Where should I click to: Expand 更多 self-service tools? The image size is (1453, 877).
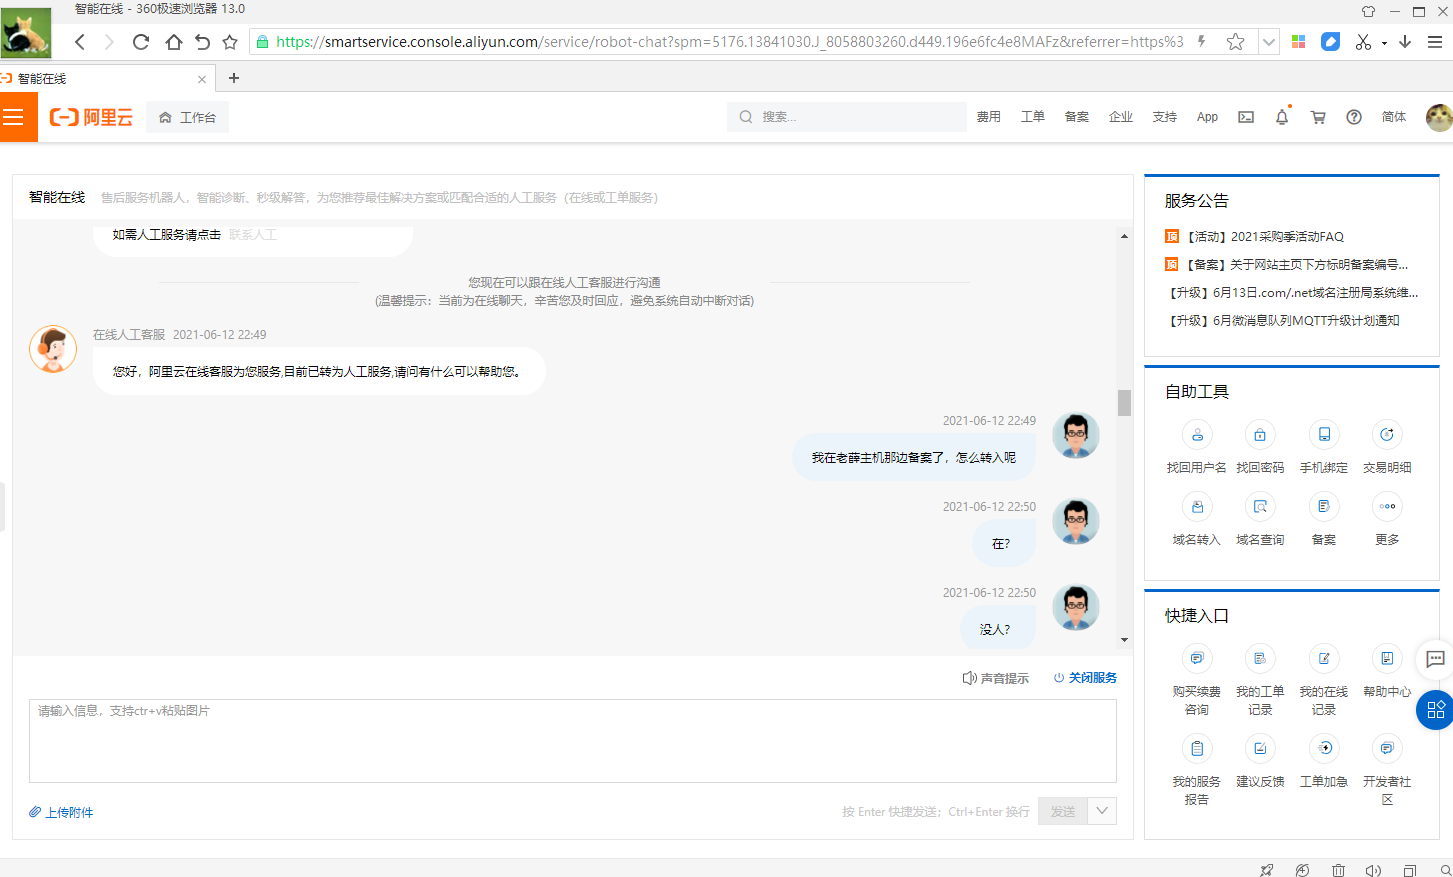point(1386,507)
